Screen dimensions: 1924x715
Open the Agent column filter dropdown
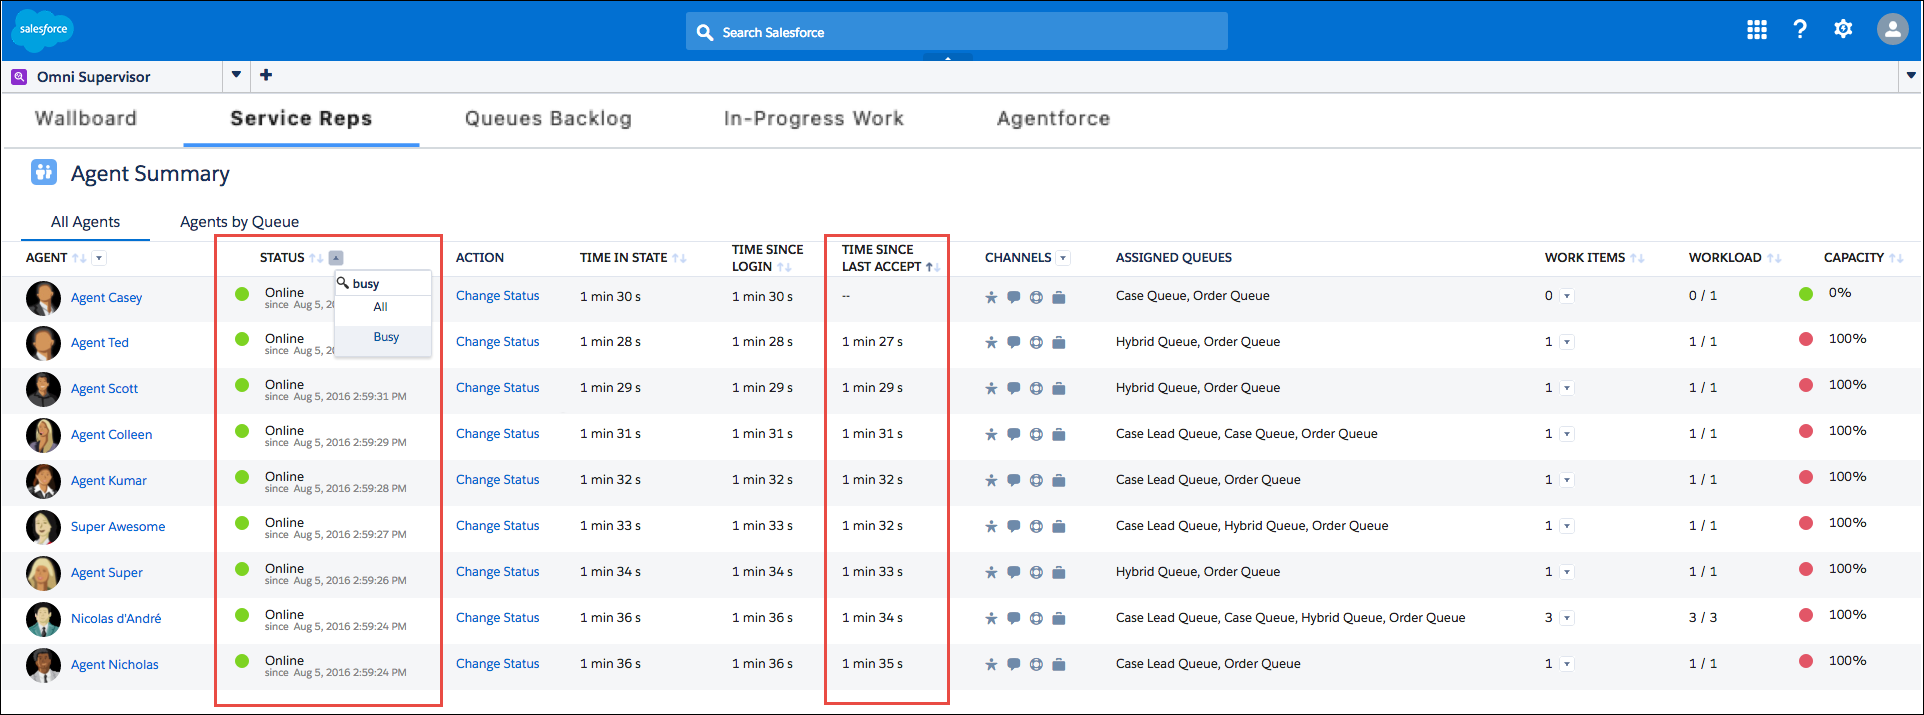point(99,258)
